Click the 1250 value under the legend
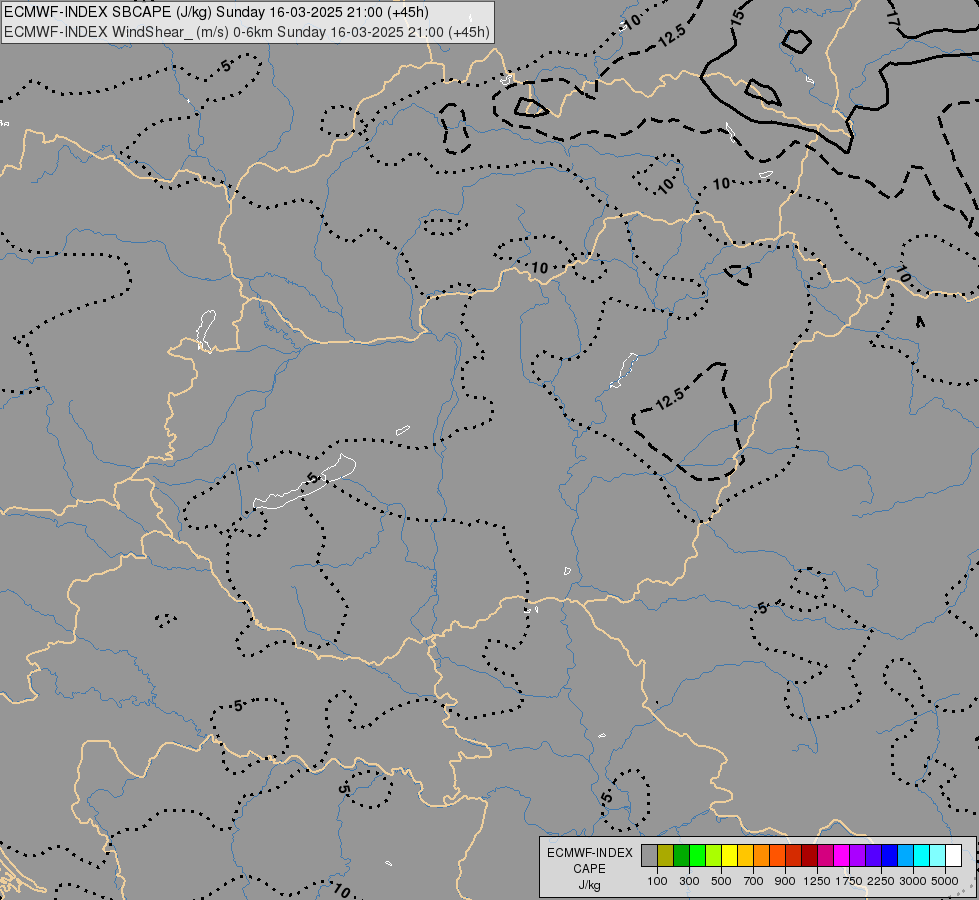 point(817,881)
